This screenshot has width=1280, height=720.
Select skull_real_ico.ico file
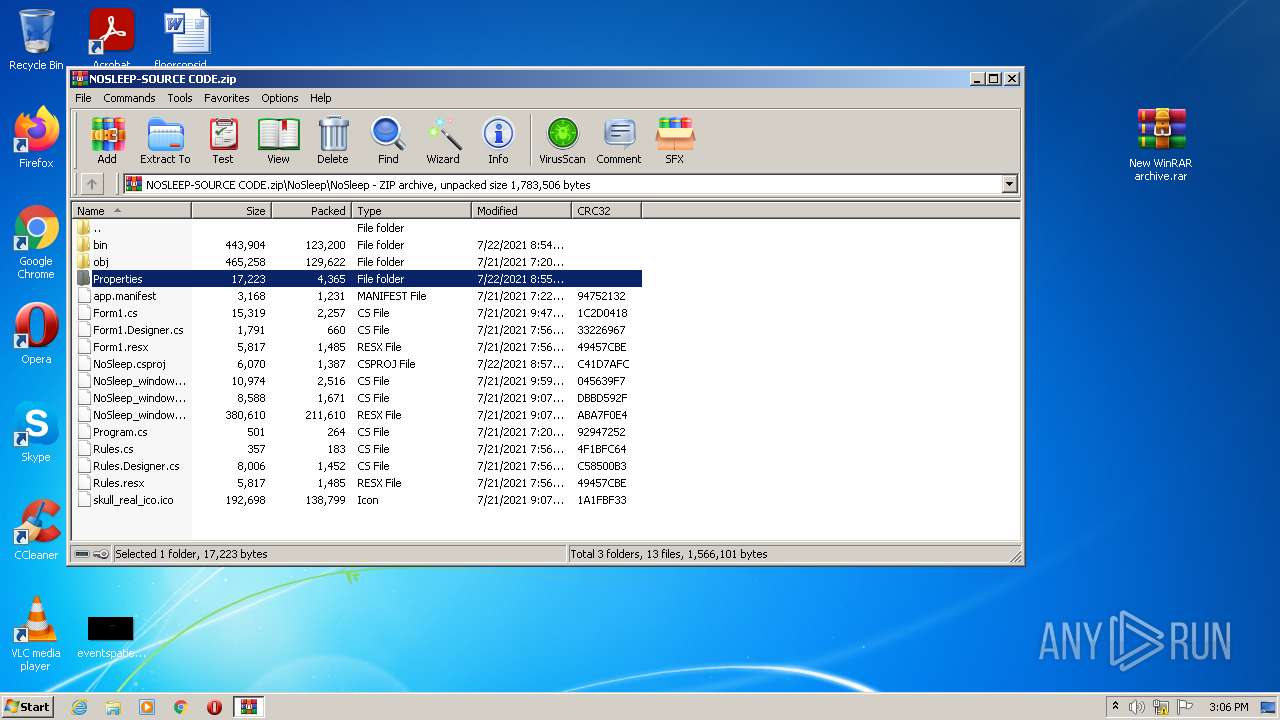pyautogui.click(x=357, y=500)
